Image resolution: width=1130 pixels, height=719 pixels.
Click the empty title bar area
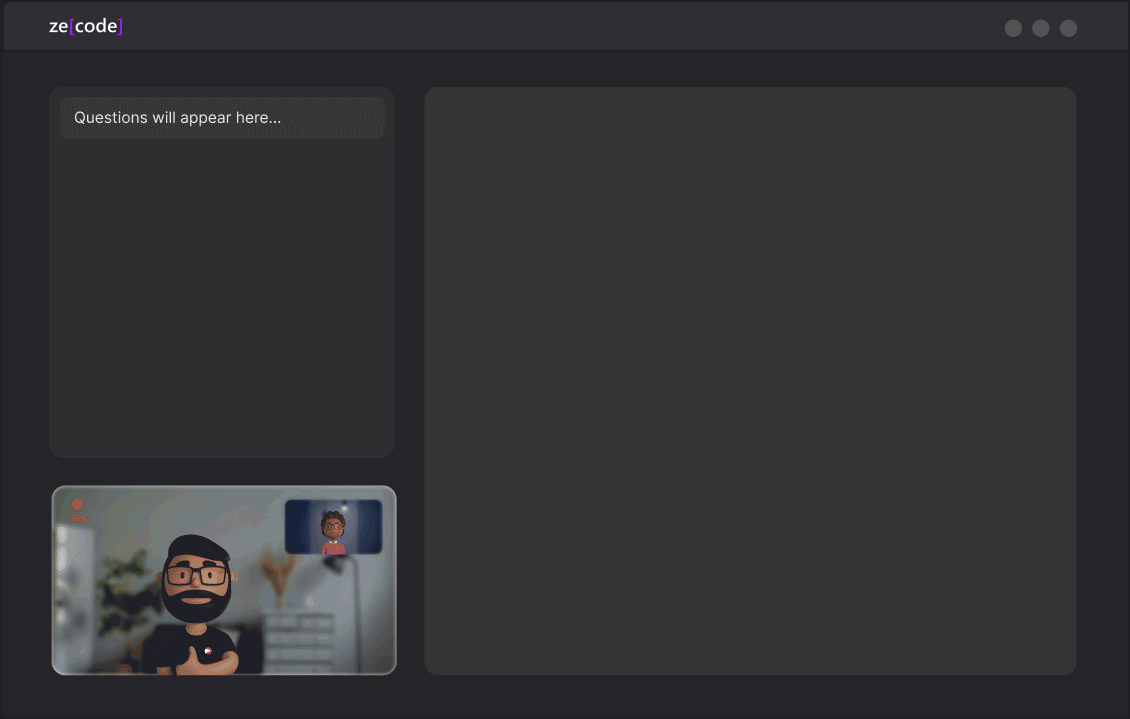click(562, 27)
